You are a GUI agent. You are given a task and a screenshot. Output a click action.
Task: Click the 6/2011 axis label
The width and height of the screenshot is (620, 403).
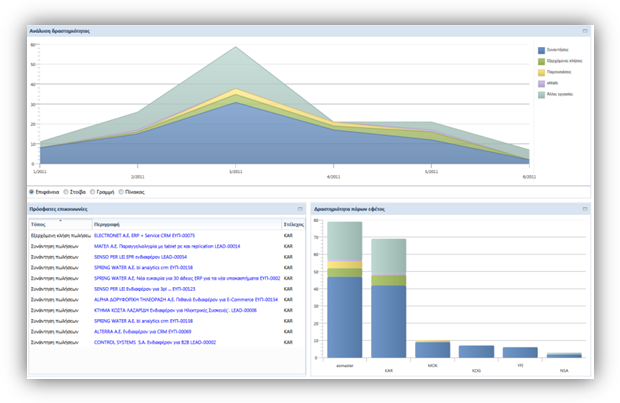coord(529,176)
